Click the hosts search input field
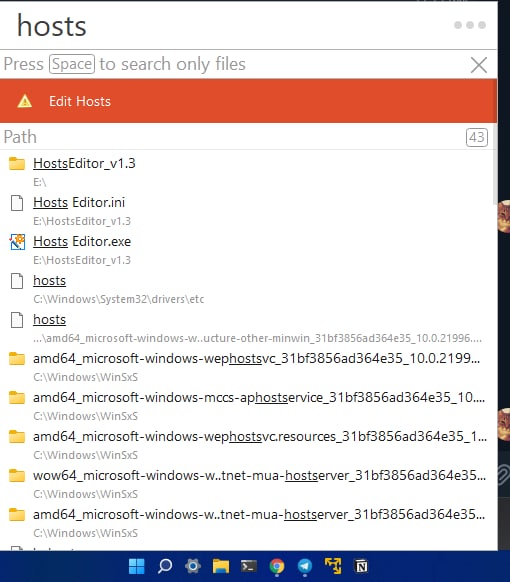Viewport: 510px width, 582px height. [223, 25]
